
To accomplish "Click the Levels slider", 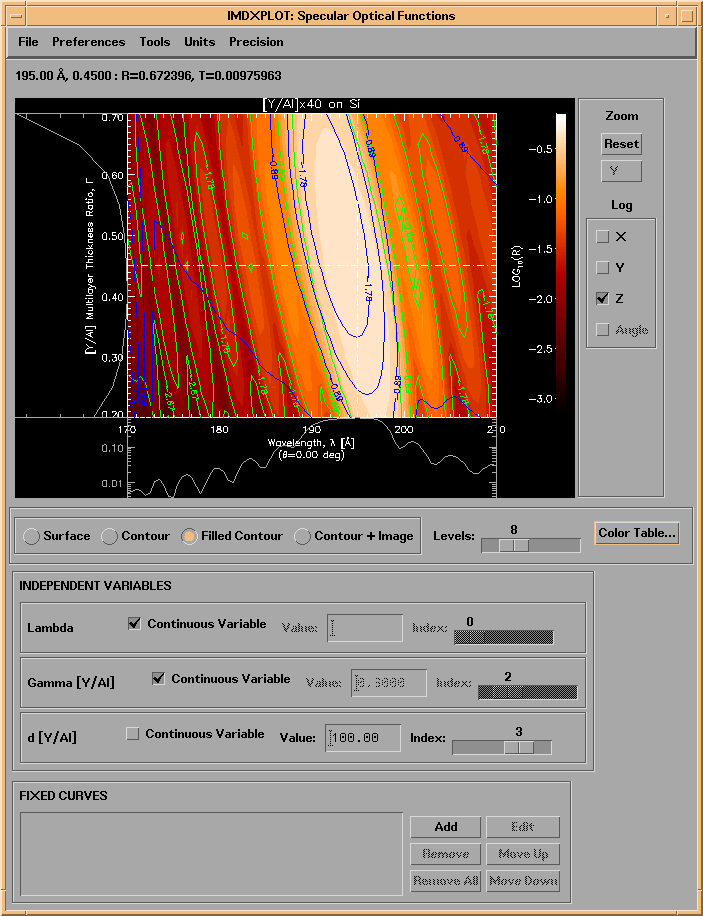I will coord(531,546).
